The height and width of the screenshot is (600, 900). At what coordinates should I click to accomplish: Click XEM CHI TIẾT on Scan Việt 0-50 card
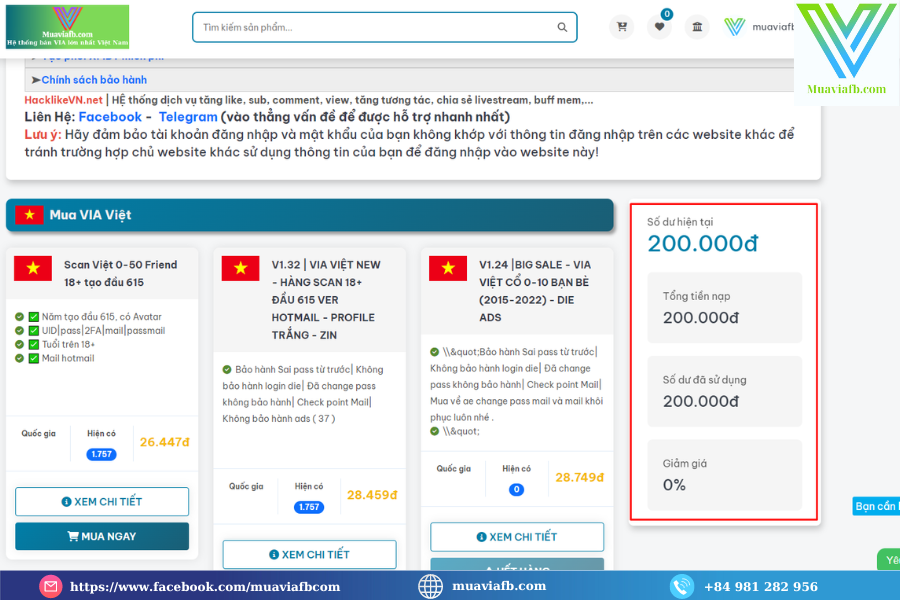[x=102, y=502]
